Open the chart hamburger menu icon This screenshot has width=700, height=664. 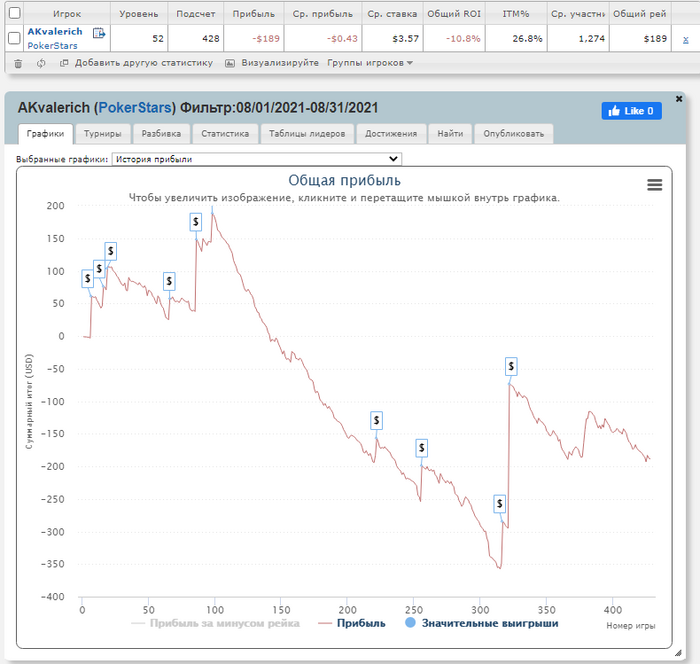pos(654,185)
